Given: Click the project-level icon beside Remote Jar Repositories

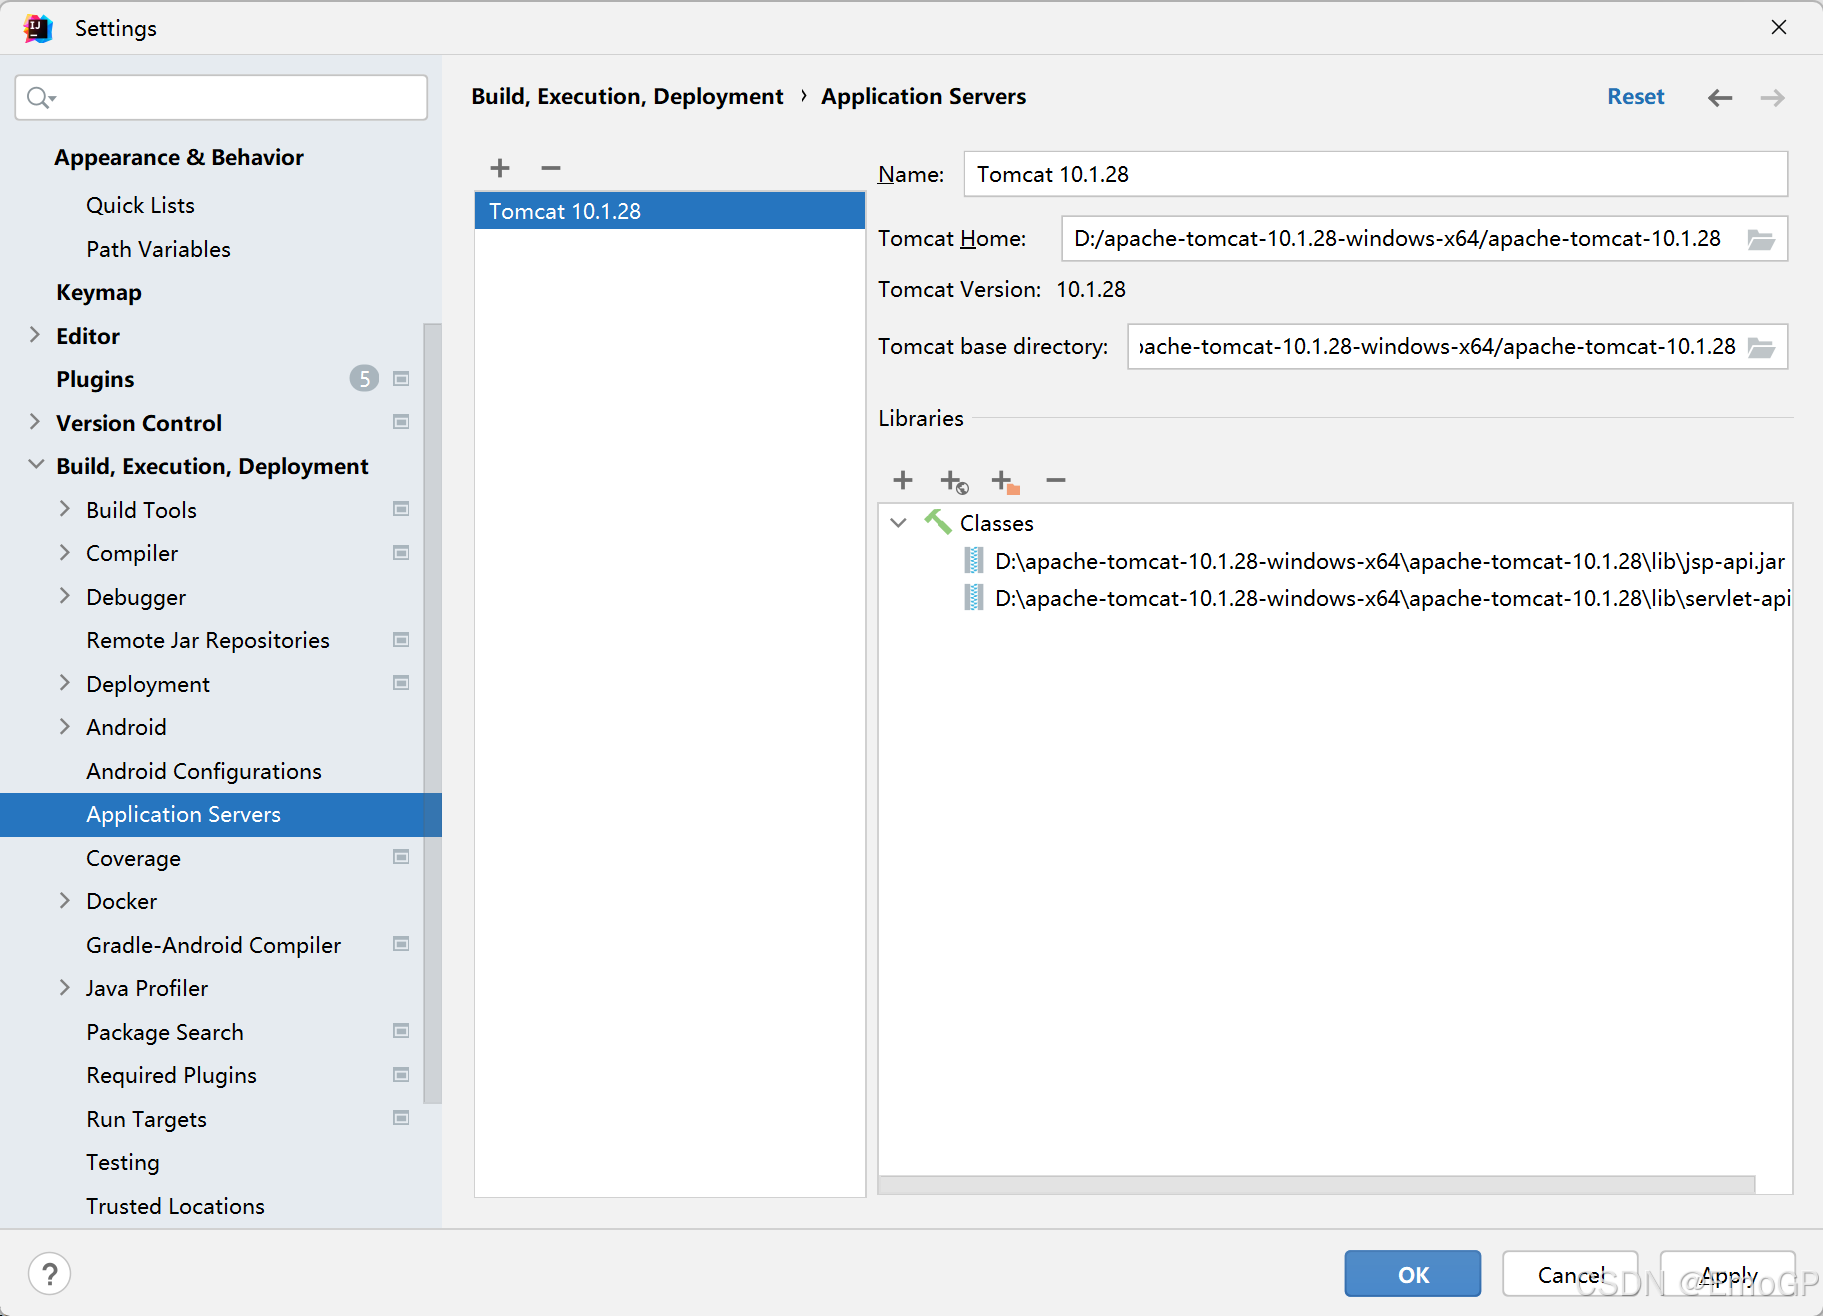Looking at the screenshot, I should [x=401, y=640].
